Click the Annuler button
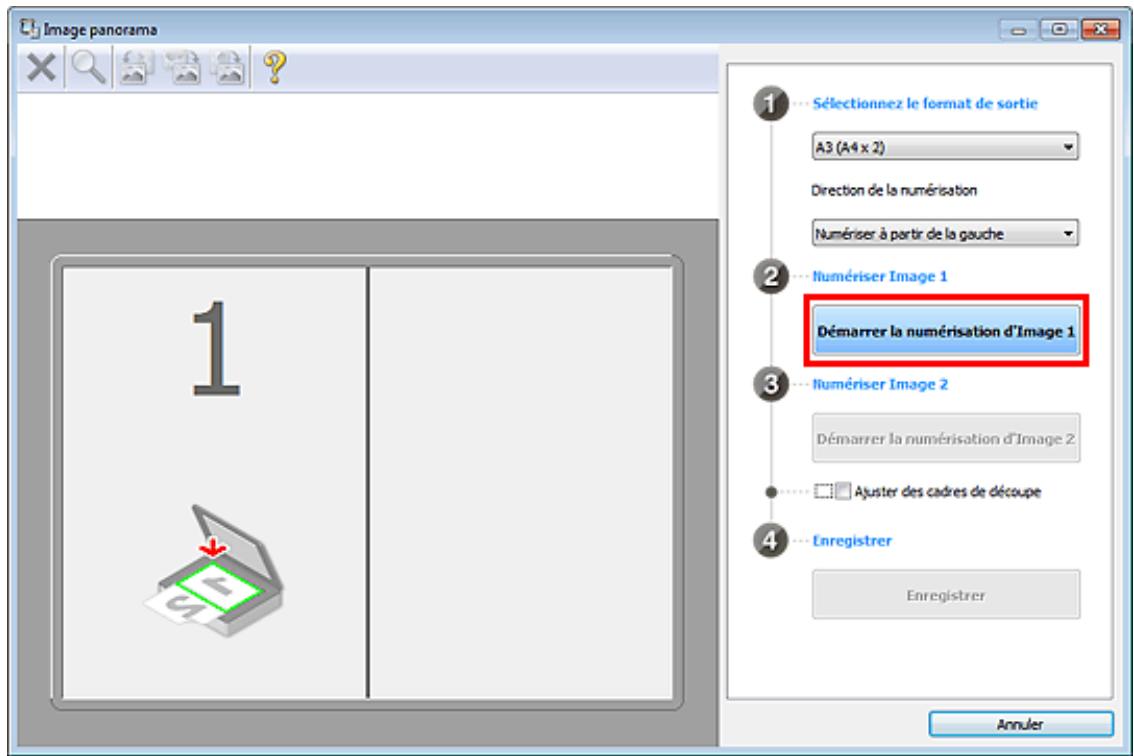This screenshot has width=1134, height=756. tap(1020, 724)
